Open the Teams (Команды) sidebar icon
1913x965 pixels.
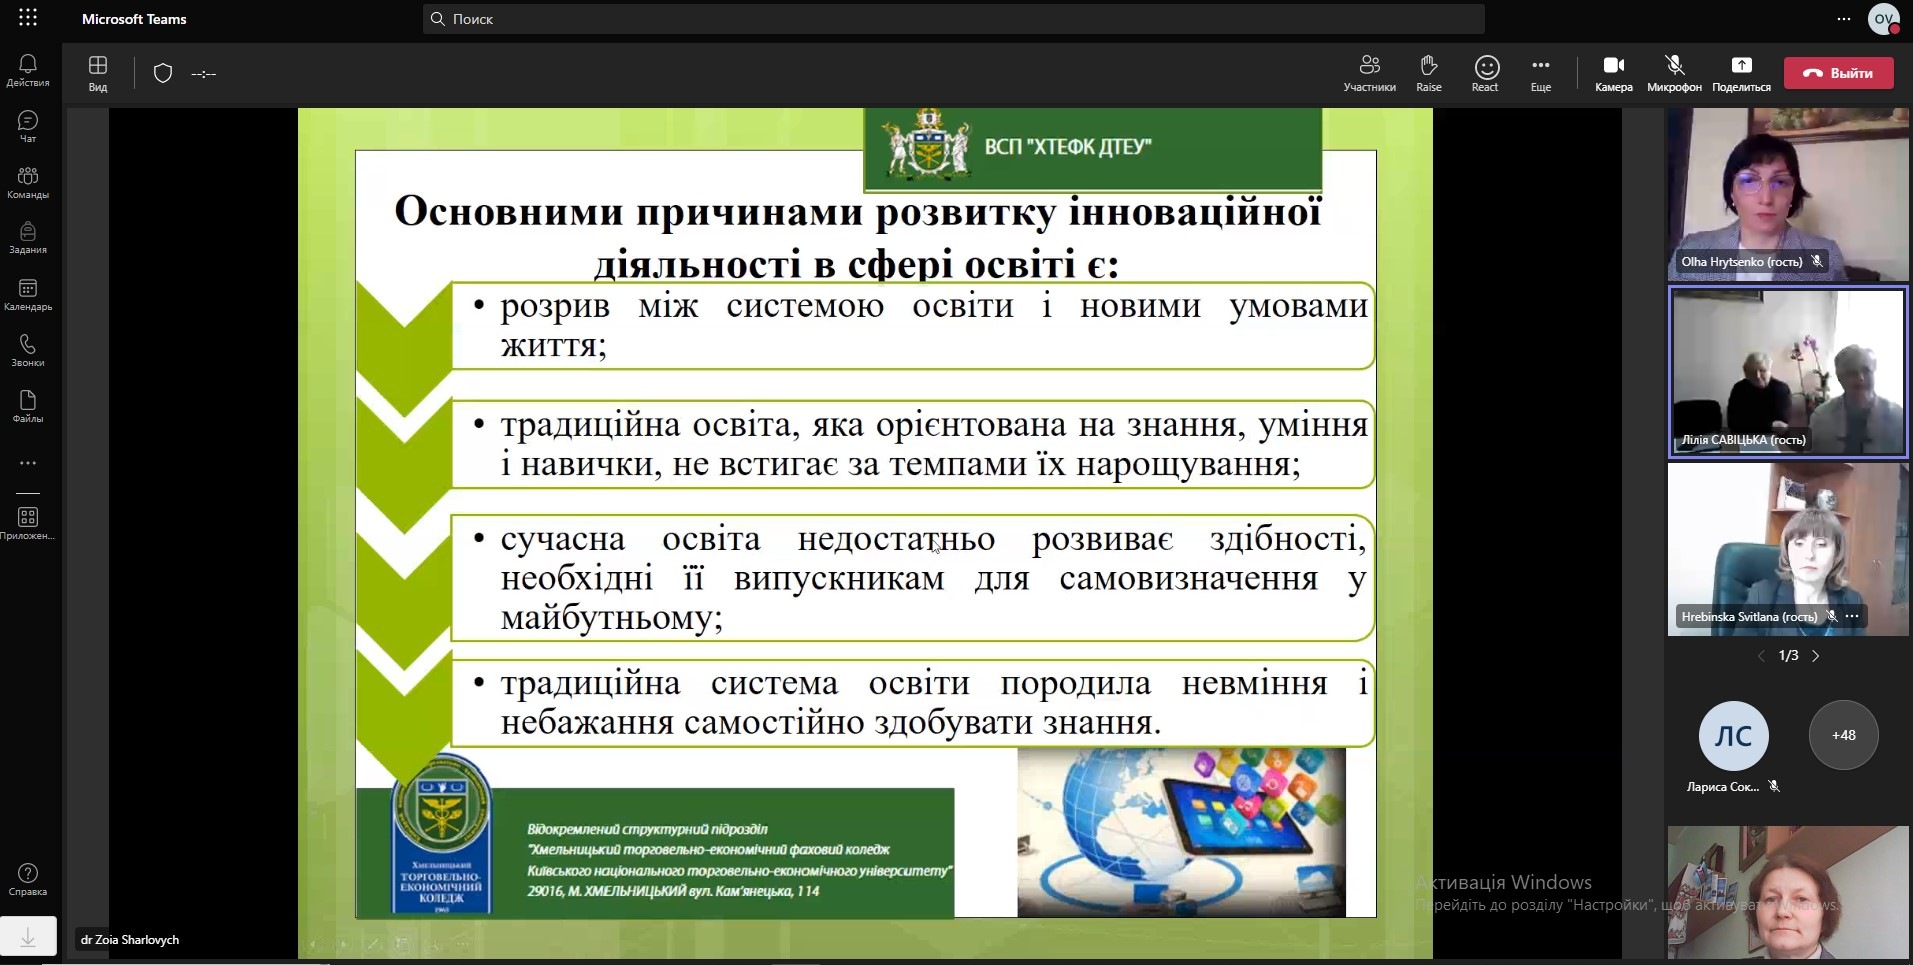pos(28,181)
